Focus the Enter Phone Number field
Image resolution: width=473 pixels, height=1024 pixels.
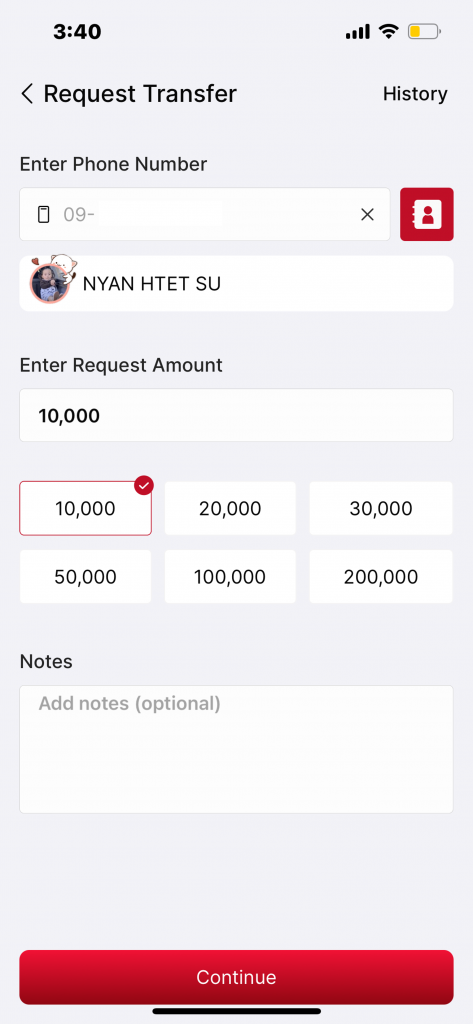pyautogui.click(x=205, y=214)
